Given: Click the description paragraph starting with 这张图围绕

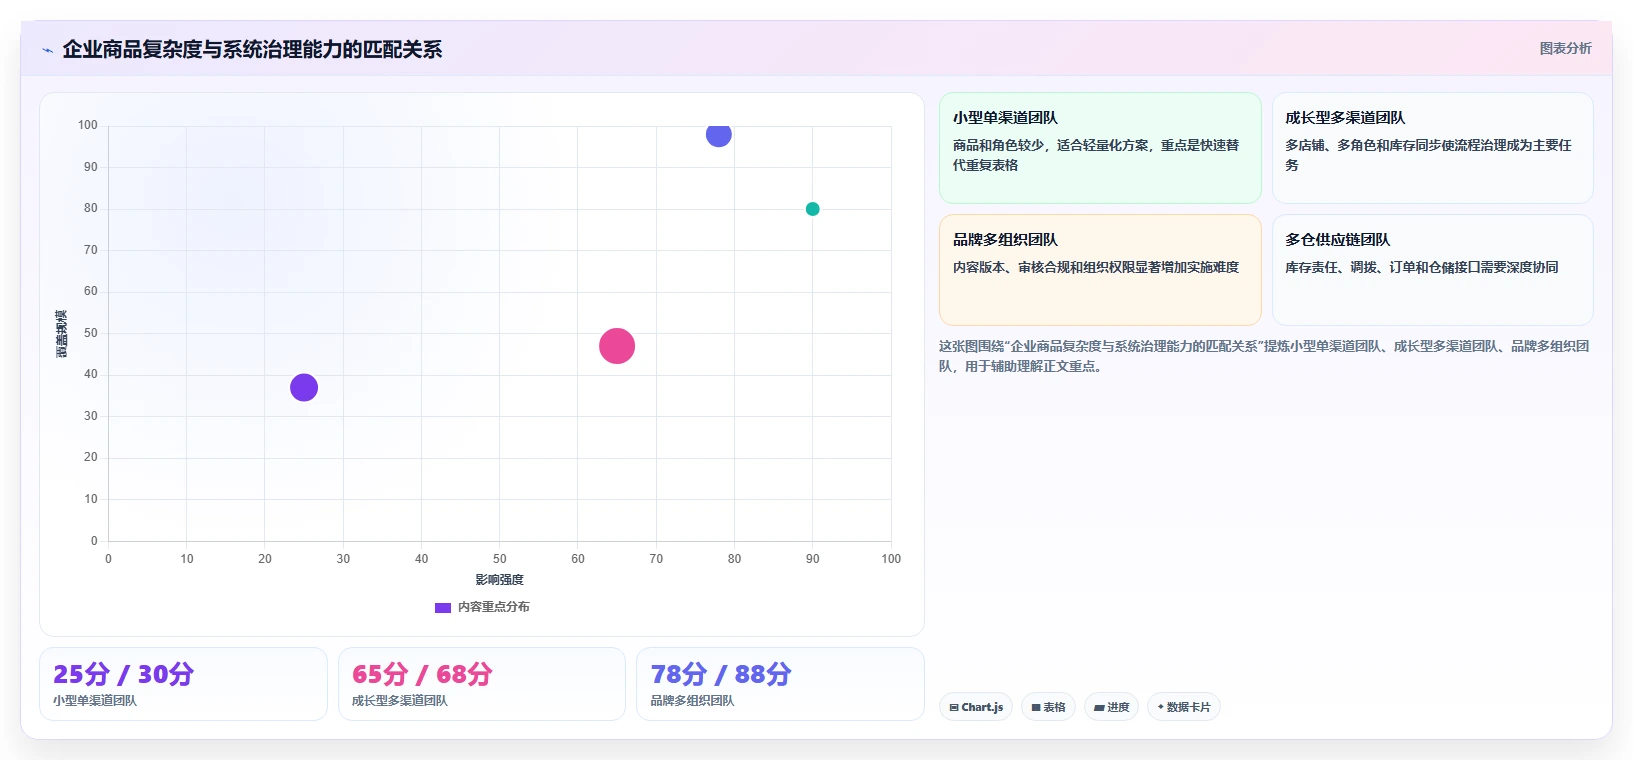Looking at the screenshot, I should [1264, 356].
